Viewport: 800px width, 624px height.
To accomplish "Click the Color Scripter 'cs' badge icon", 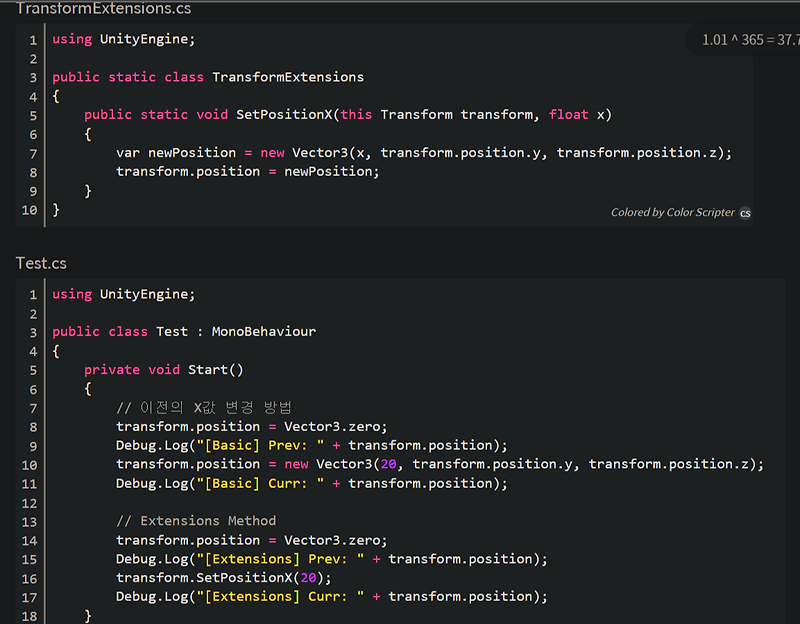I will (745, 213).
